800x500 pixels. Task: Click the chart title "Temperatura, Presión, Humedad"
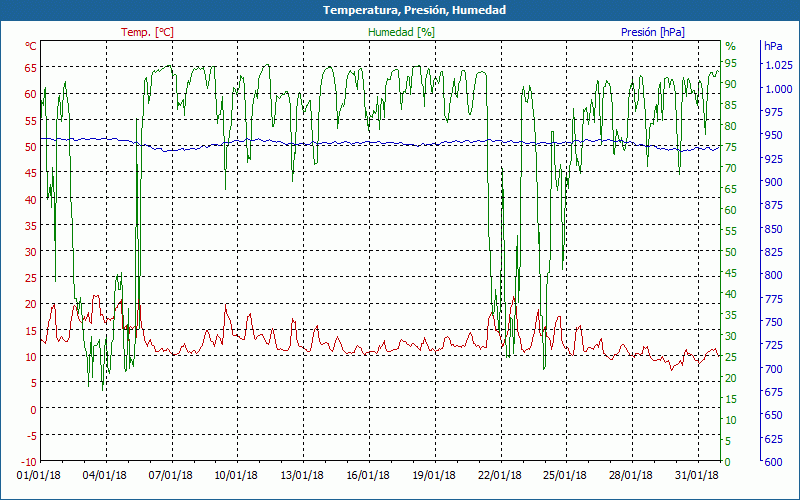pyautogui.click(x=414, y=10)
